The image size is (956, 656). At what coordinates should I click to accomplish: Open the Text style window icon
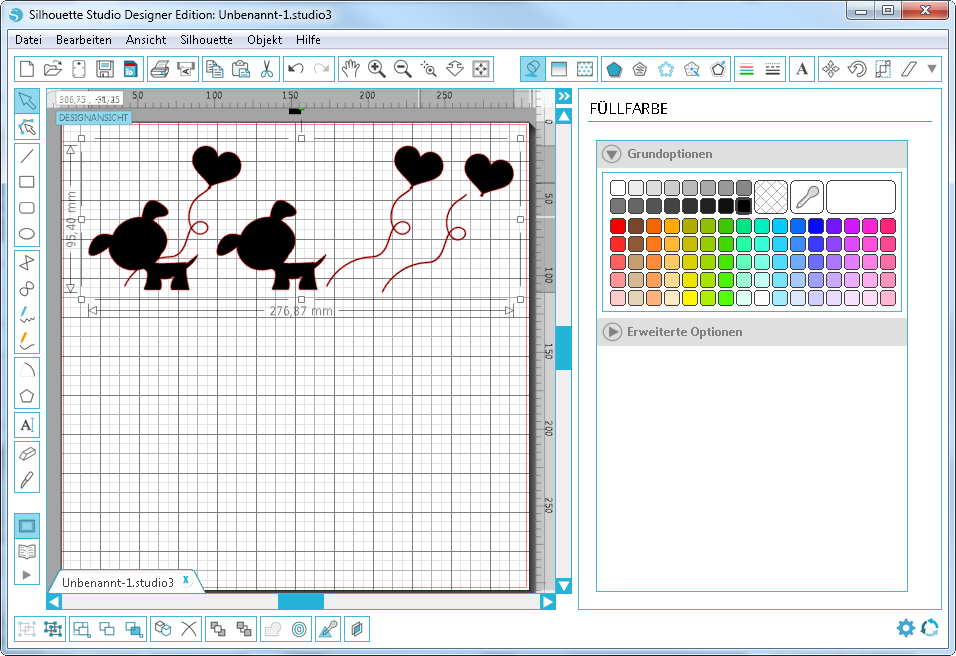point(802,69)
